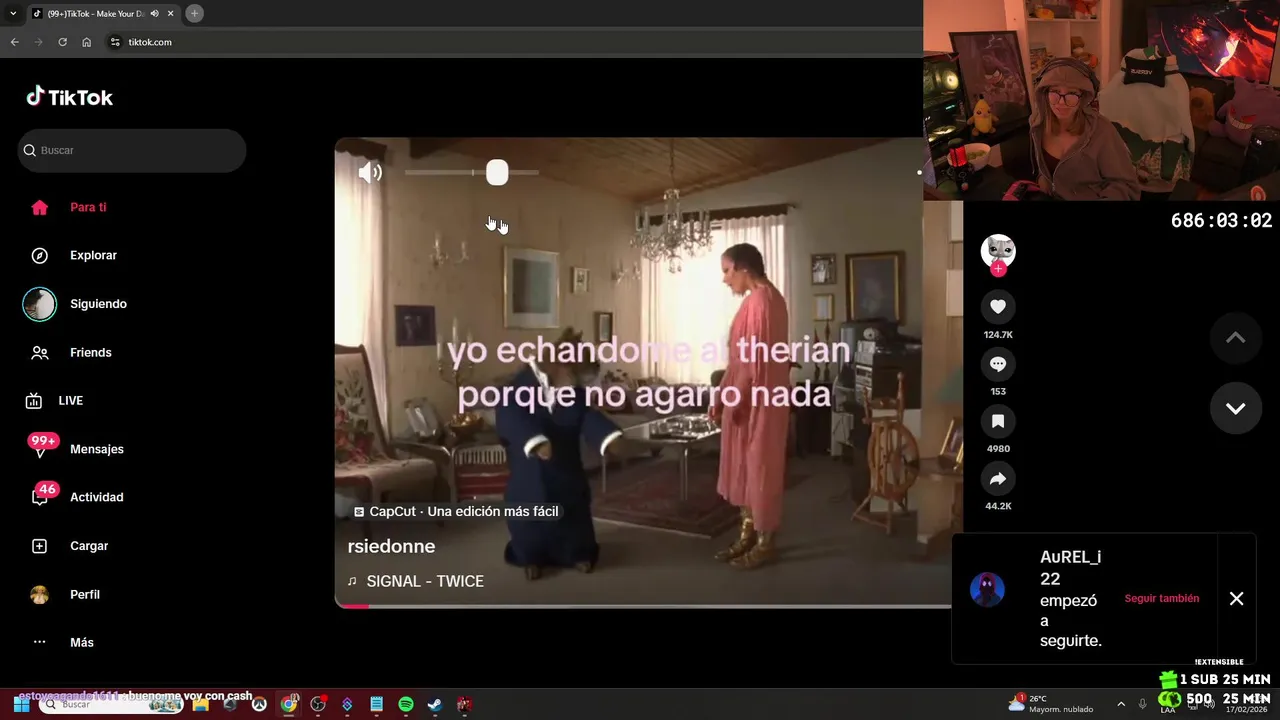Image resolution: width=1280 pixels, height=720 pixels.
Task: Click the Buscar search field in TikTok
Action: (132, 150)
